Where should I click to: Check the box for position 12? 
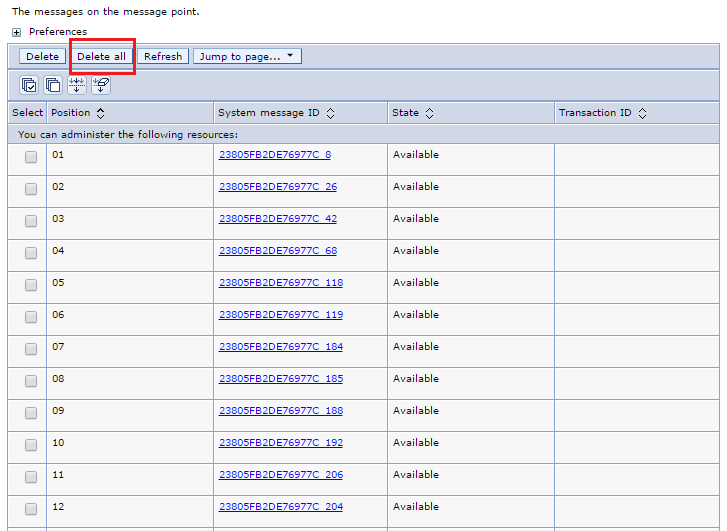click(x=31, y=509)
